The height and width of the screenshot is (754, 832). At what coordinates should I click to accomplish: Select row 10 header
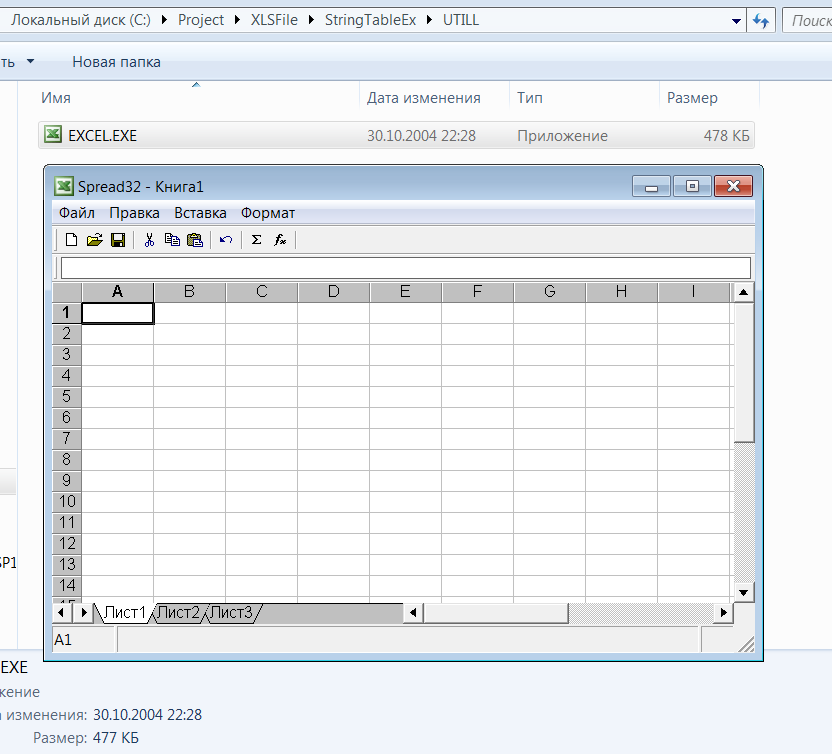coord(67,501)
